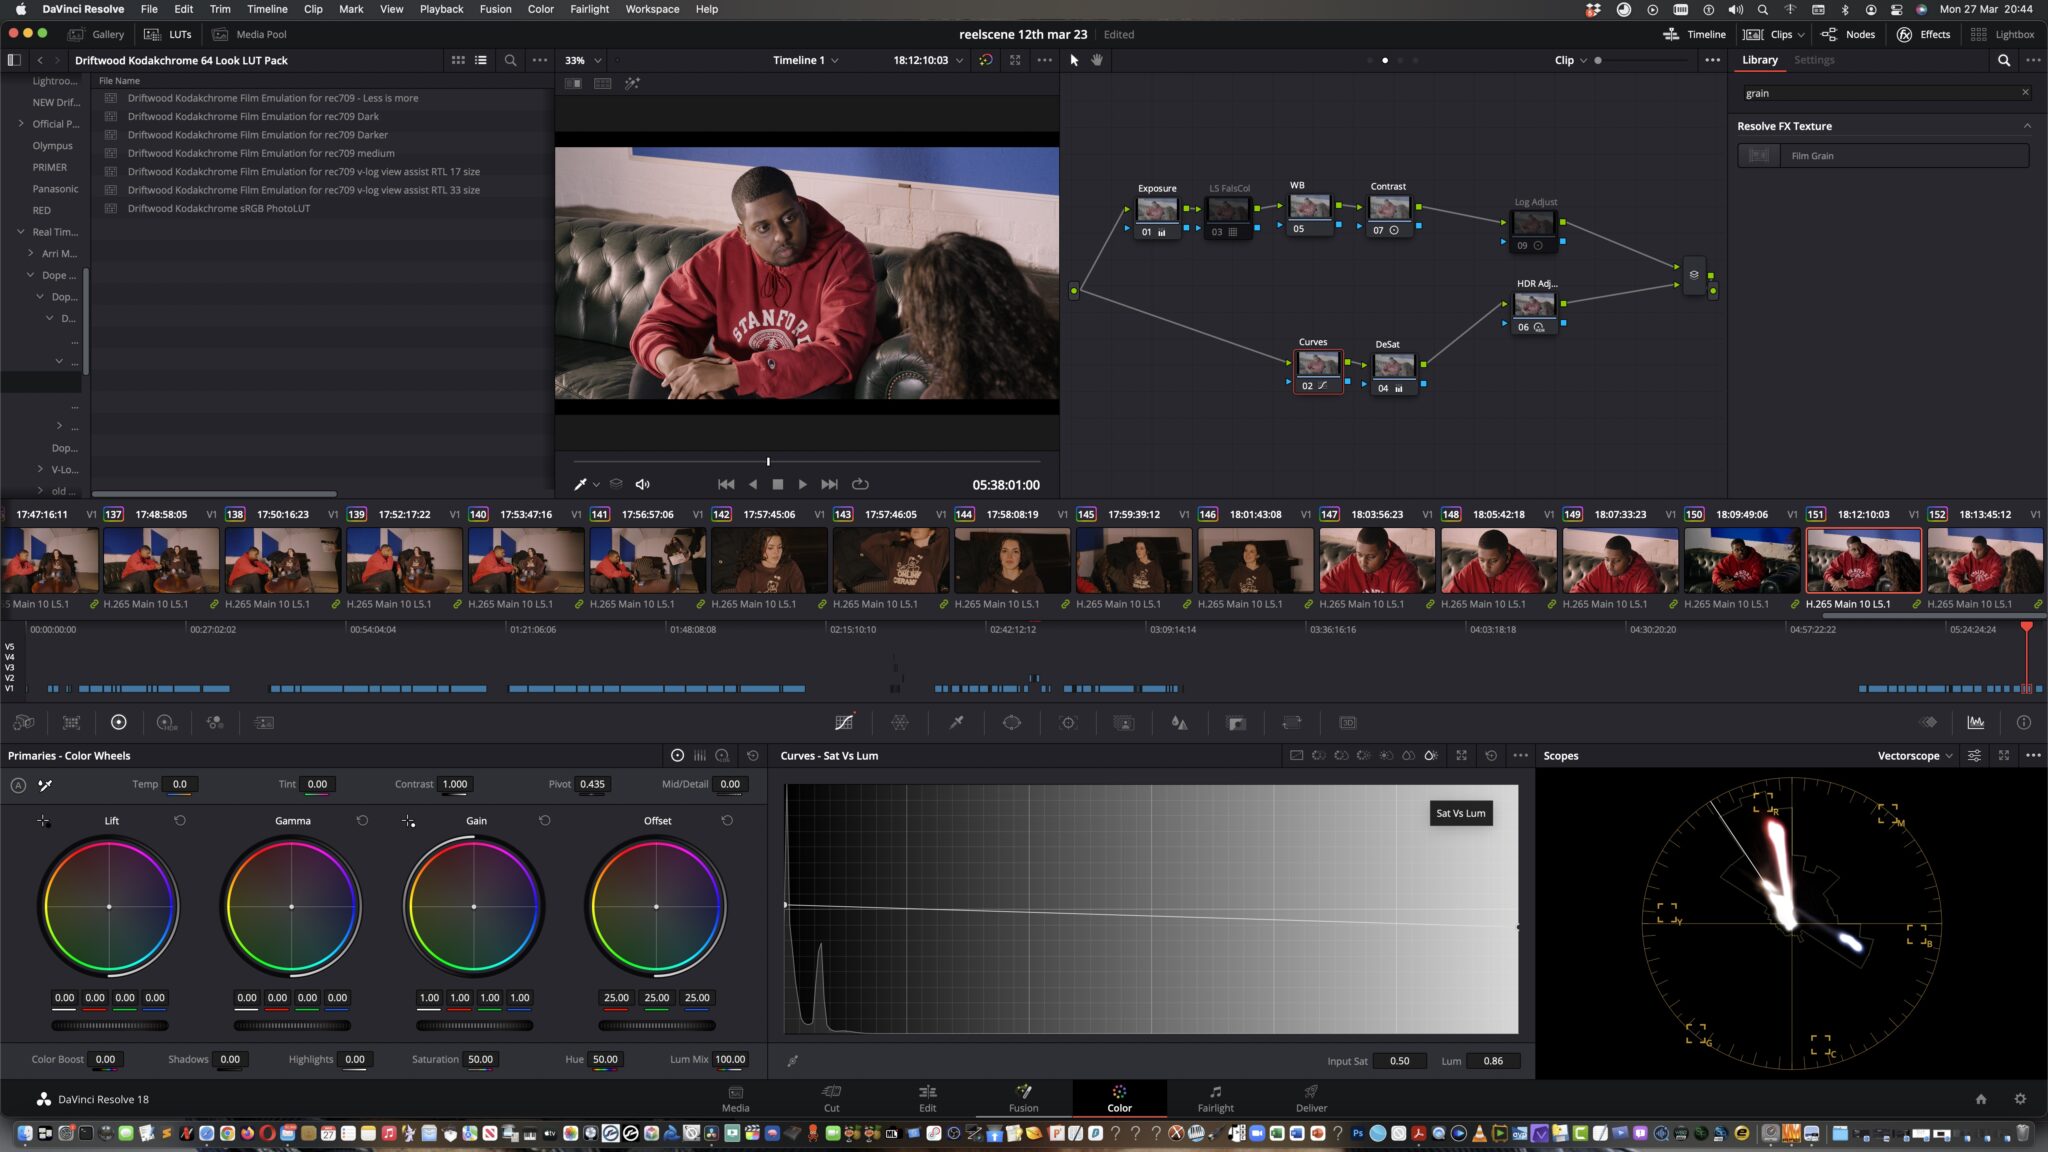Open the HDR wheels palette

point(166,722)
